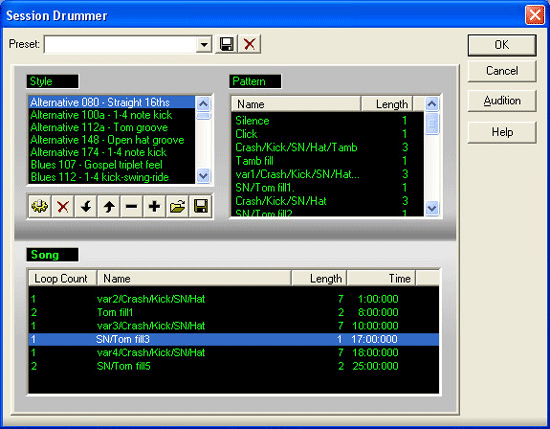Select the Tamb fill pattern

coord(328,161)
